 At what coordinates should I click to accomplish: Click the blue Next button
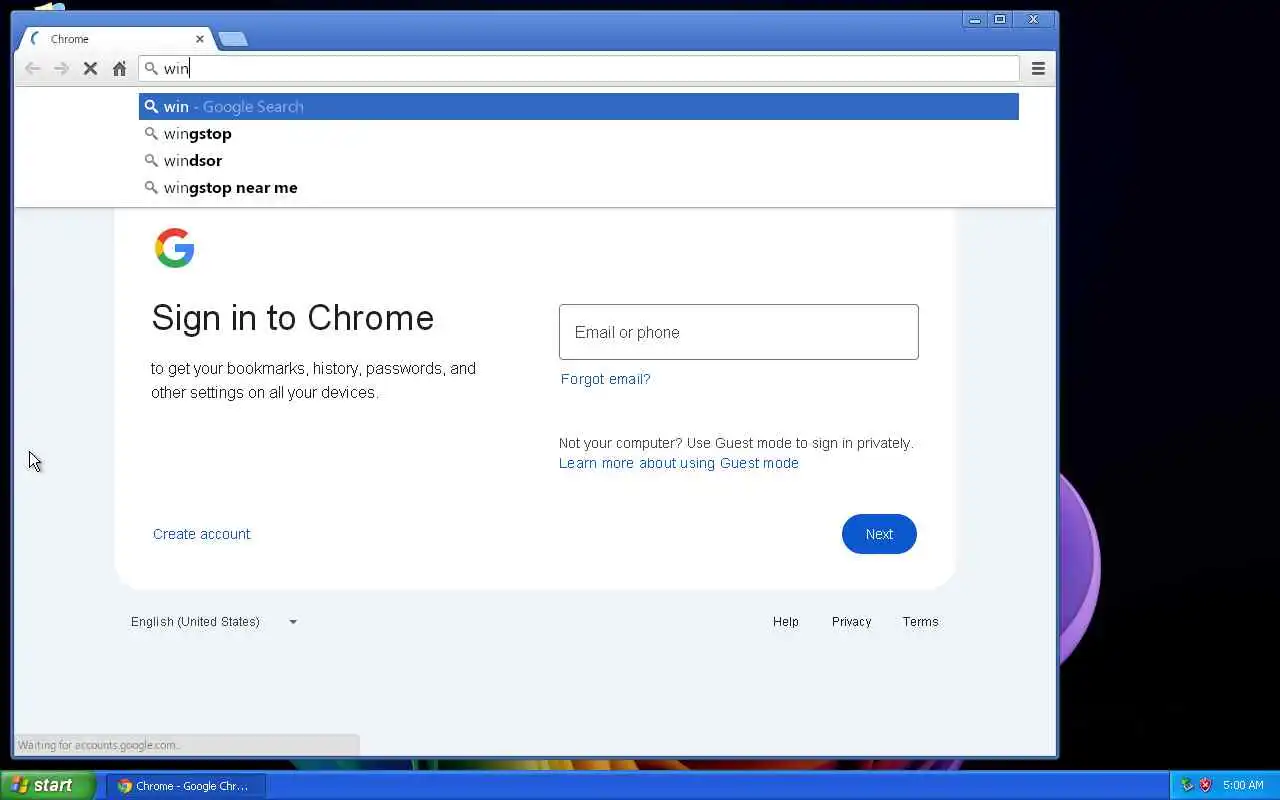[879, 534]
